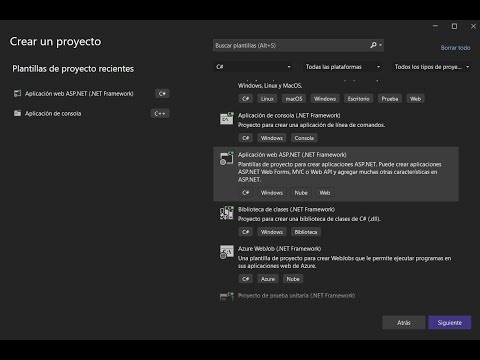This screenshot has width=480, height=360.
Task: Click the Nube tag under Azure WebJob
Action: [293, 279]
